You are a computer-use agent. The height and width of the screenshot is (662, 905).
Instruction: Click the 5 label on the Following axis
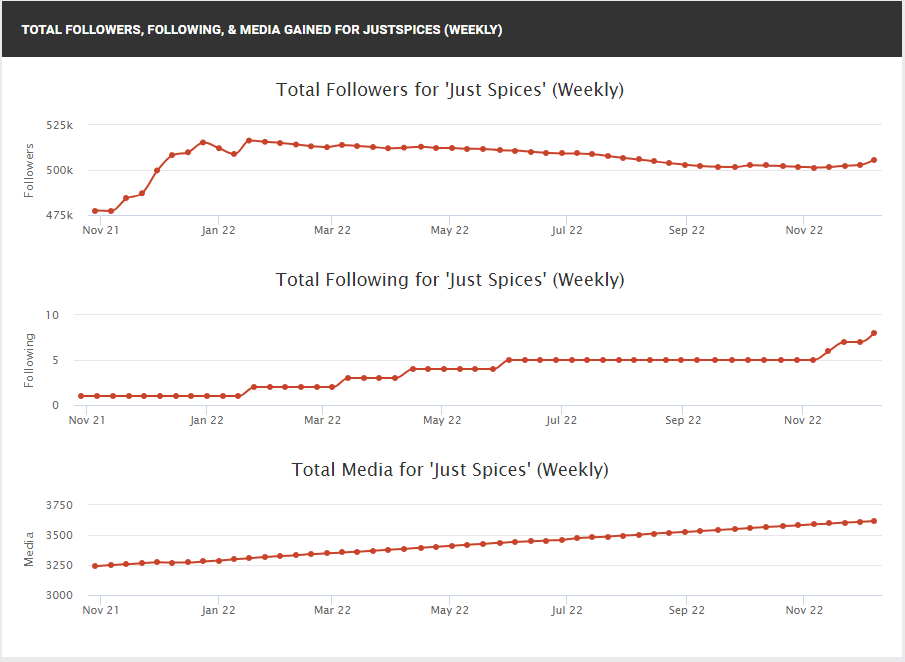[55, 360]
